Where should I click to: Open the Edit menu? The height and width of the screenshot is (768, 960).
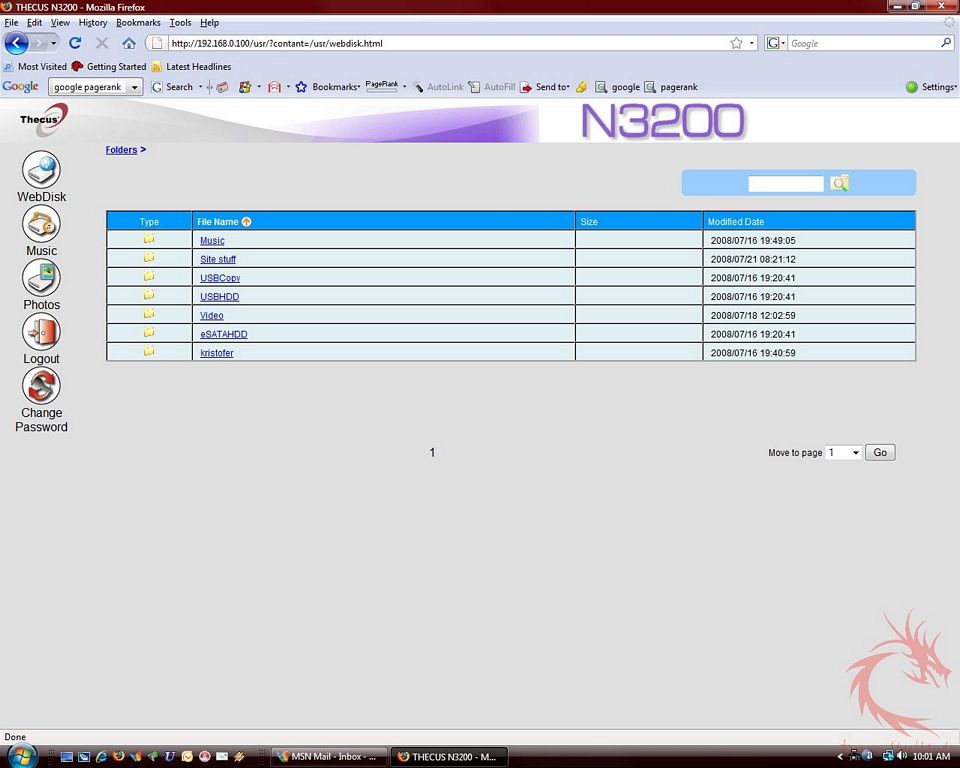34,23
